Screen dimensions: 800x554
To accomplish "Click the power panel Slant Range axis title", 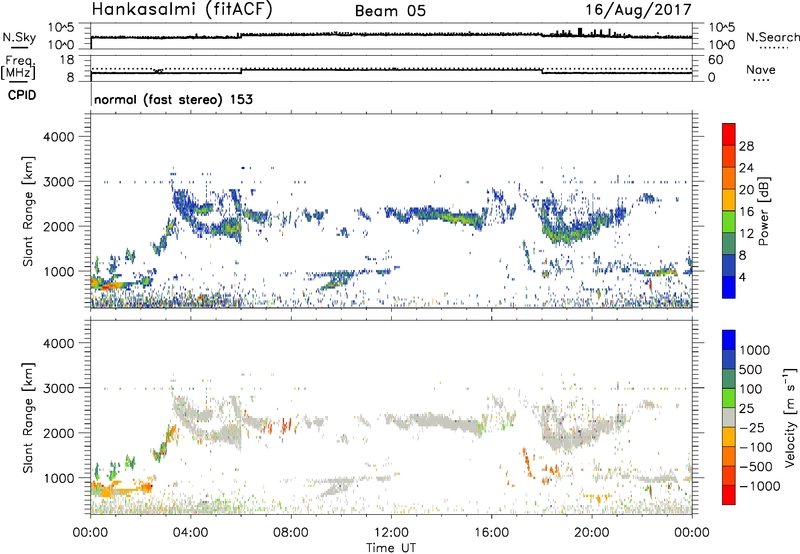I will coord(28,211).
